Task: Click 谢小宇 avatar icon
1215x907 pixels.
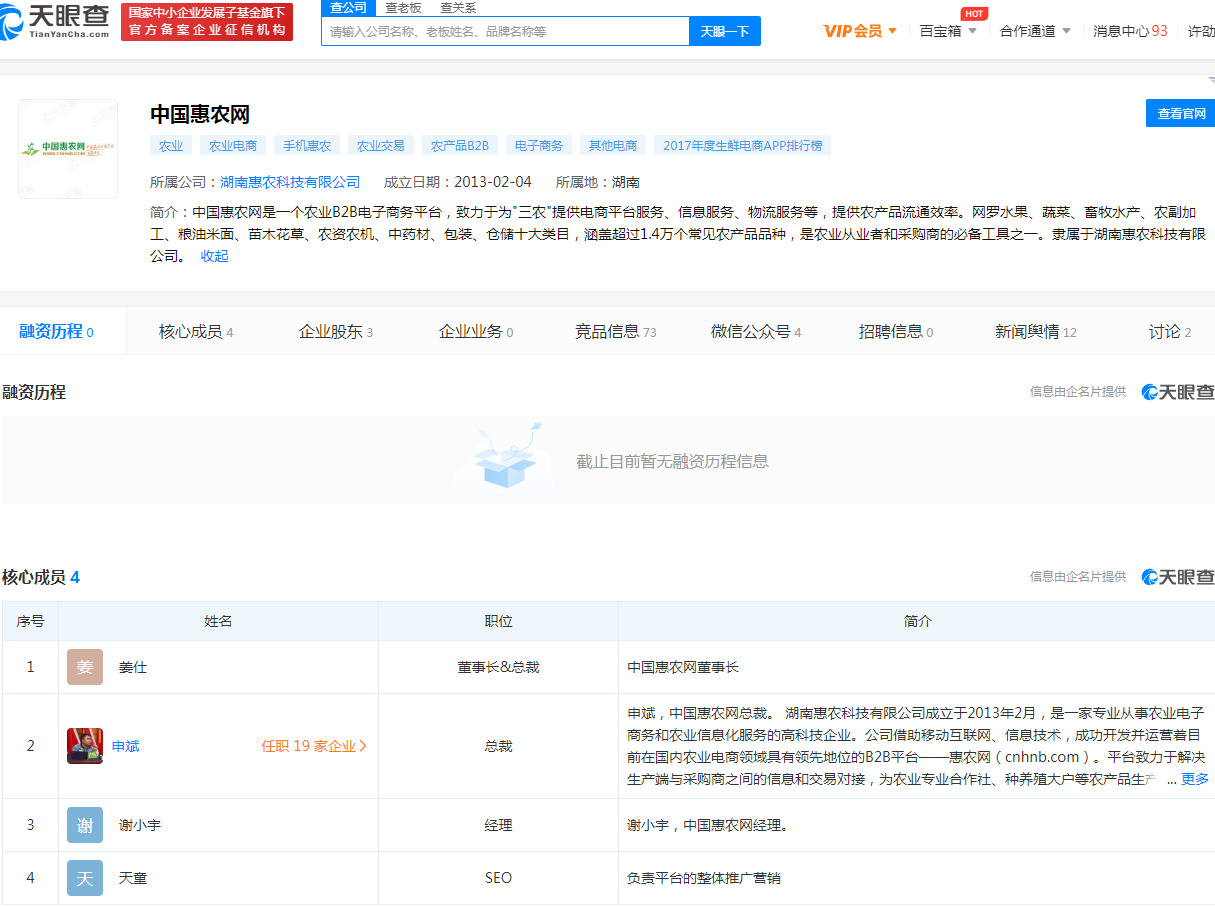Action: click(x=85, y=825)
